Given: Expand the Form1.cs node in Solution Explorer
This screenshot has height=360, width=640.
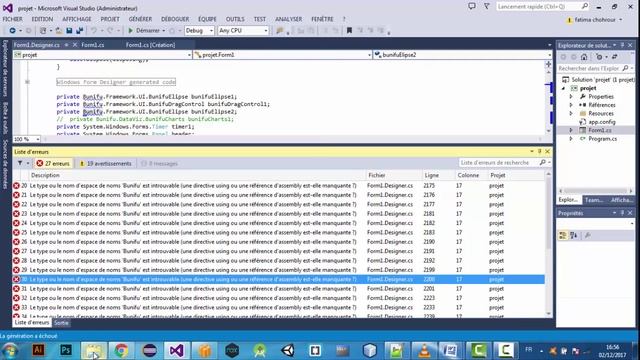Looking at the screenshot, I should click(571, 130).
